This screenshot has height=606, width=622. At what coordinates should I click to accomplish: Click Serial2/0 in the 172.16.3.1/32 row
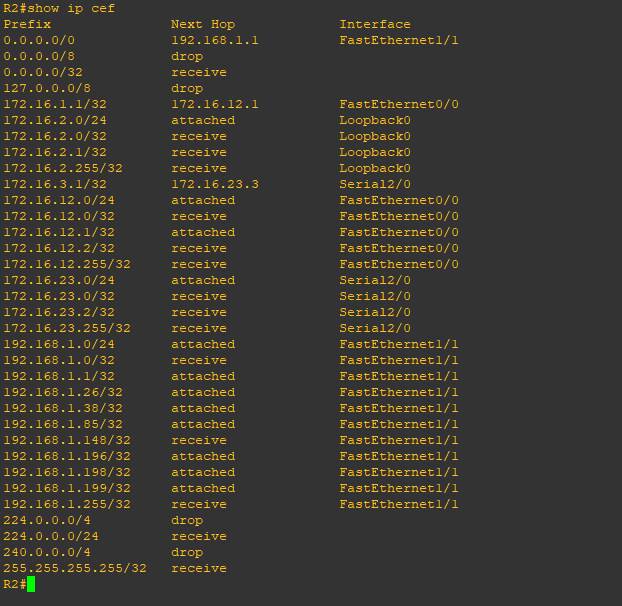(375, 184)
